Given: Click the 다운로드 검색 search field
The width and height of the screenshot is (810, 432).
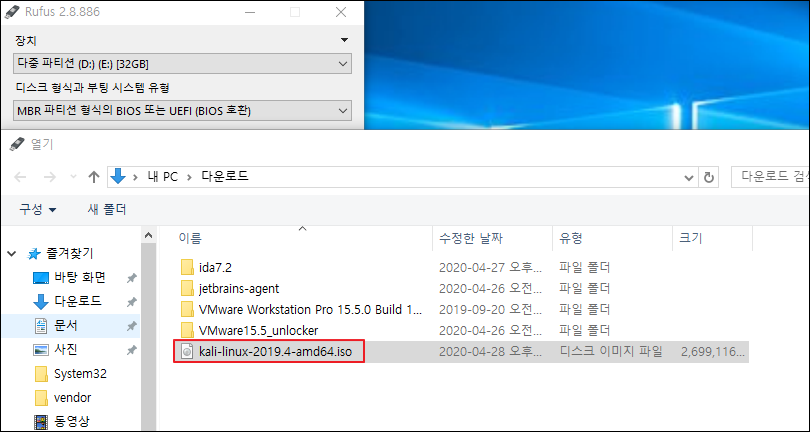Looking at the screenshot, I should pyautogui.click(x=771, y=177).
